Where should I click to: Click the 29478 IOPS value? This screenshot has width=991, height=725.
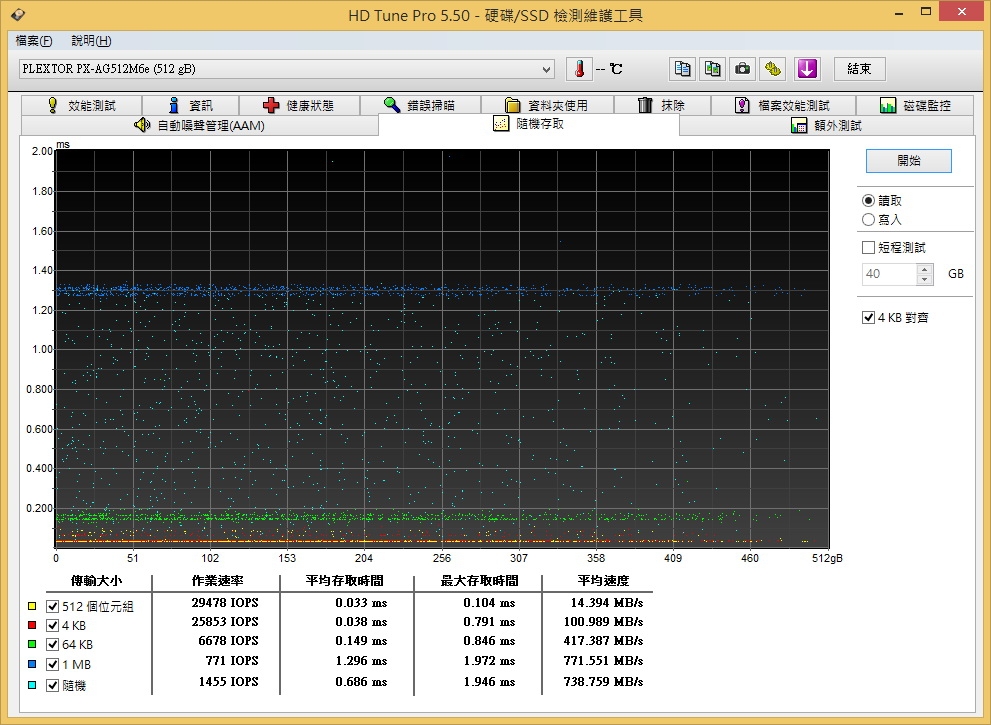tap(225, 603)
